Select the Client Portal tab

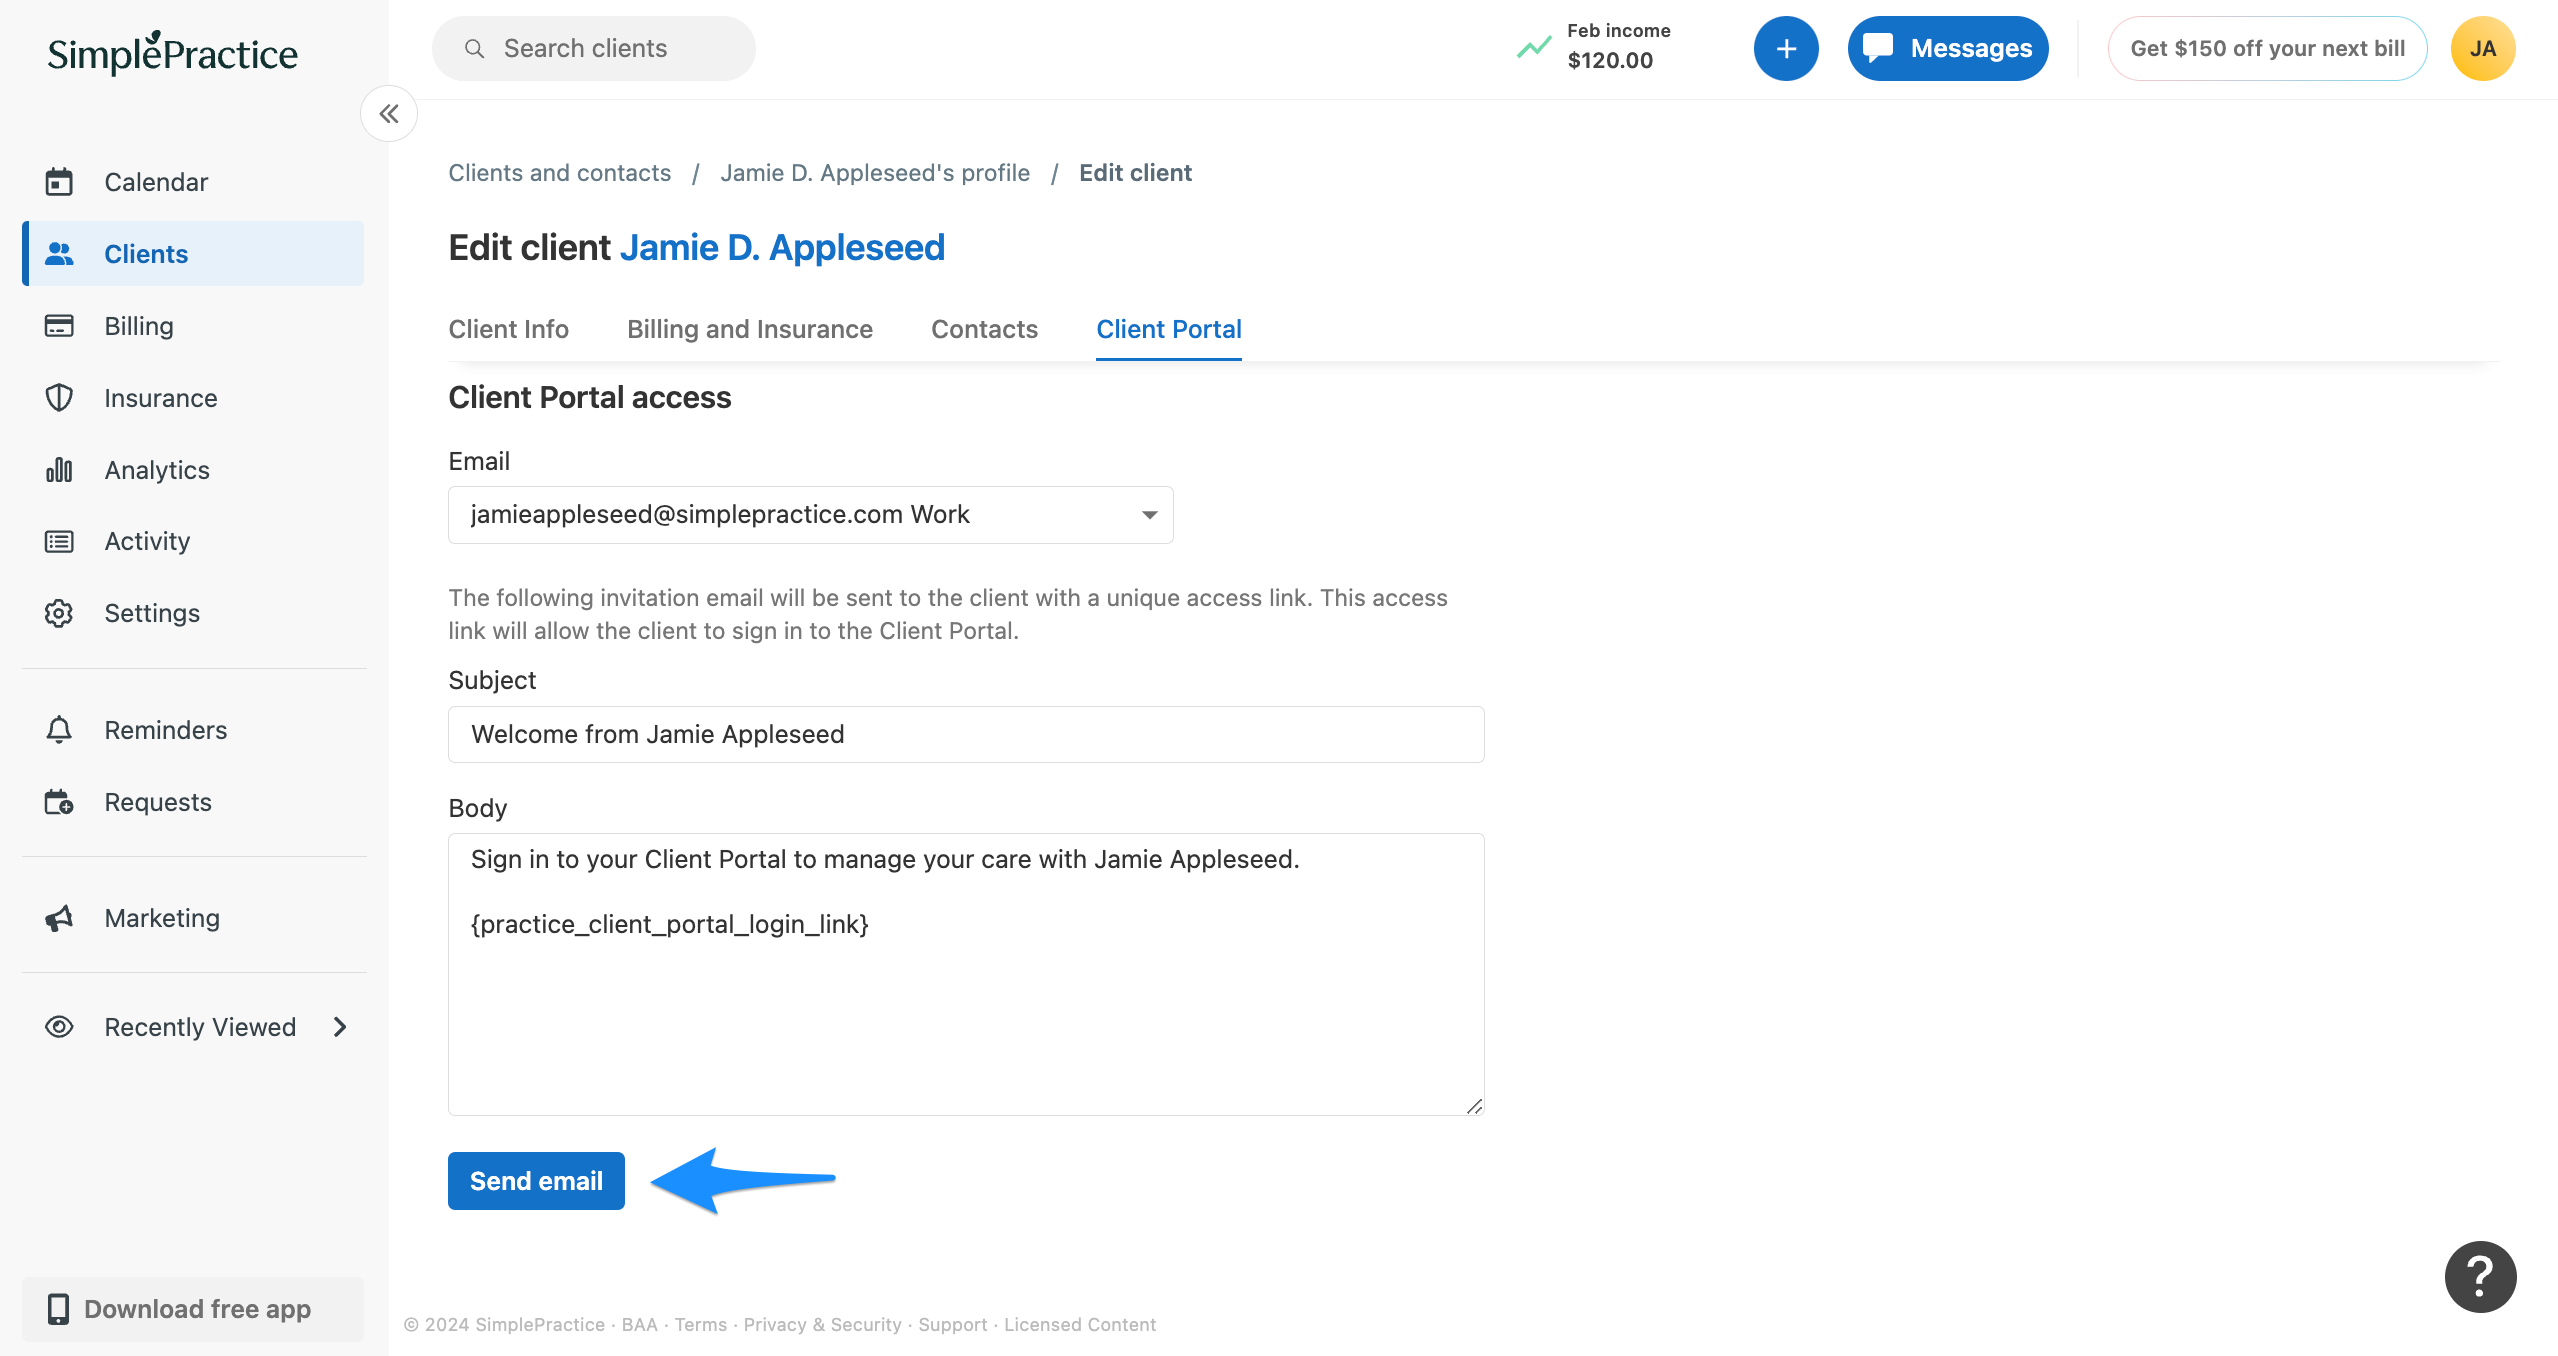pyautogui.click(x=1169, y=329)
